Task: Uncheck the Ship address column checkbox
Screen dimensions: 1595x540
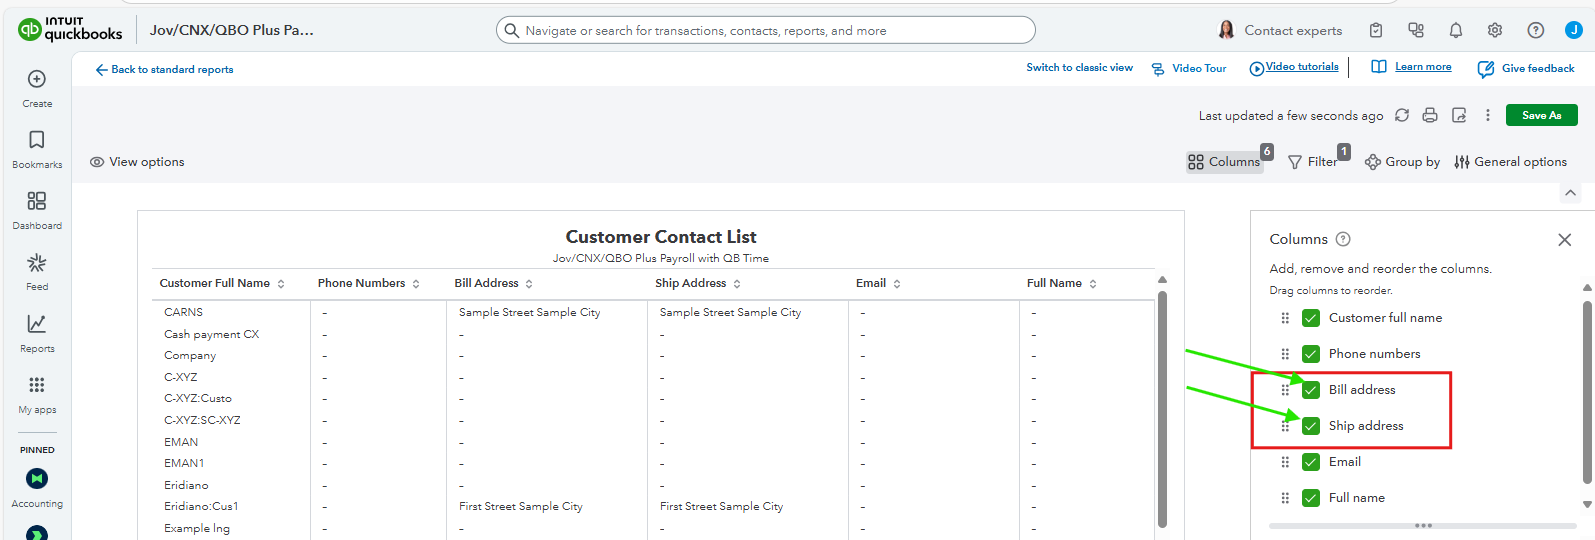Action: (x=1311, y=426)
